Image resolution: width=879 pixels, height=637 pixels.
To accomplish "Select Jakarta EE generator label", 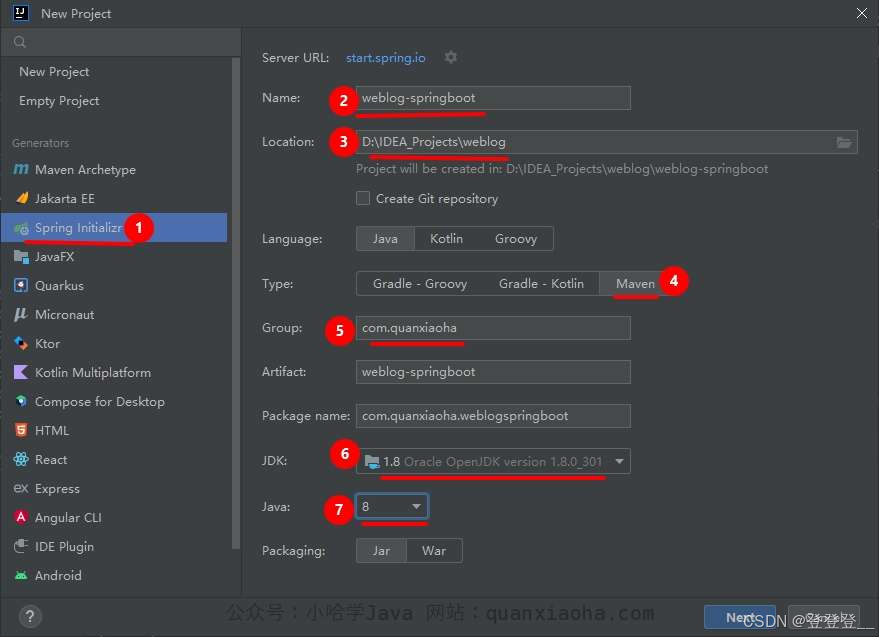I will pyautogui.click(x=64, y=199).
